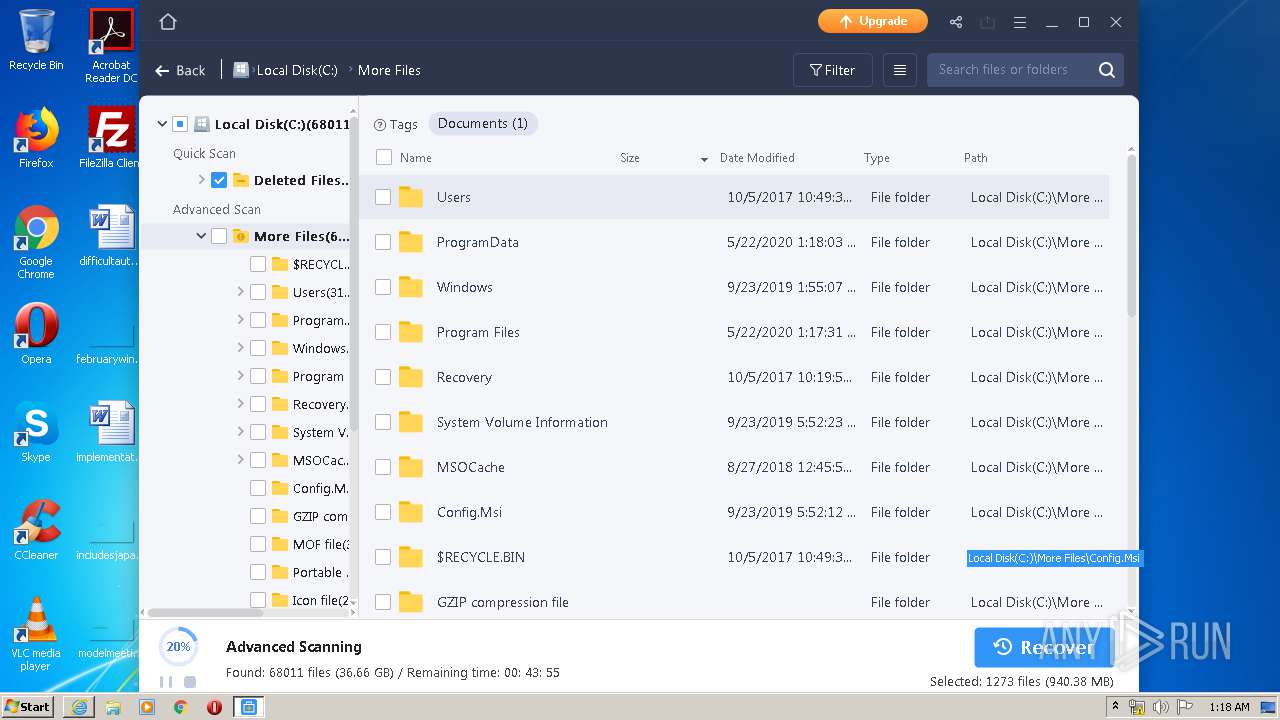The image size is (1280, 720).
Task: Click the Windows folder icon in list
Action: (411, 287)
